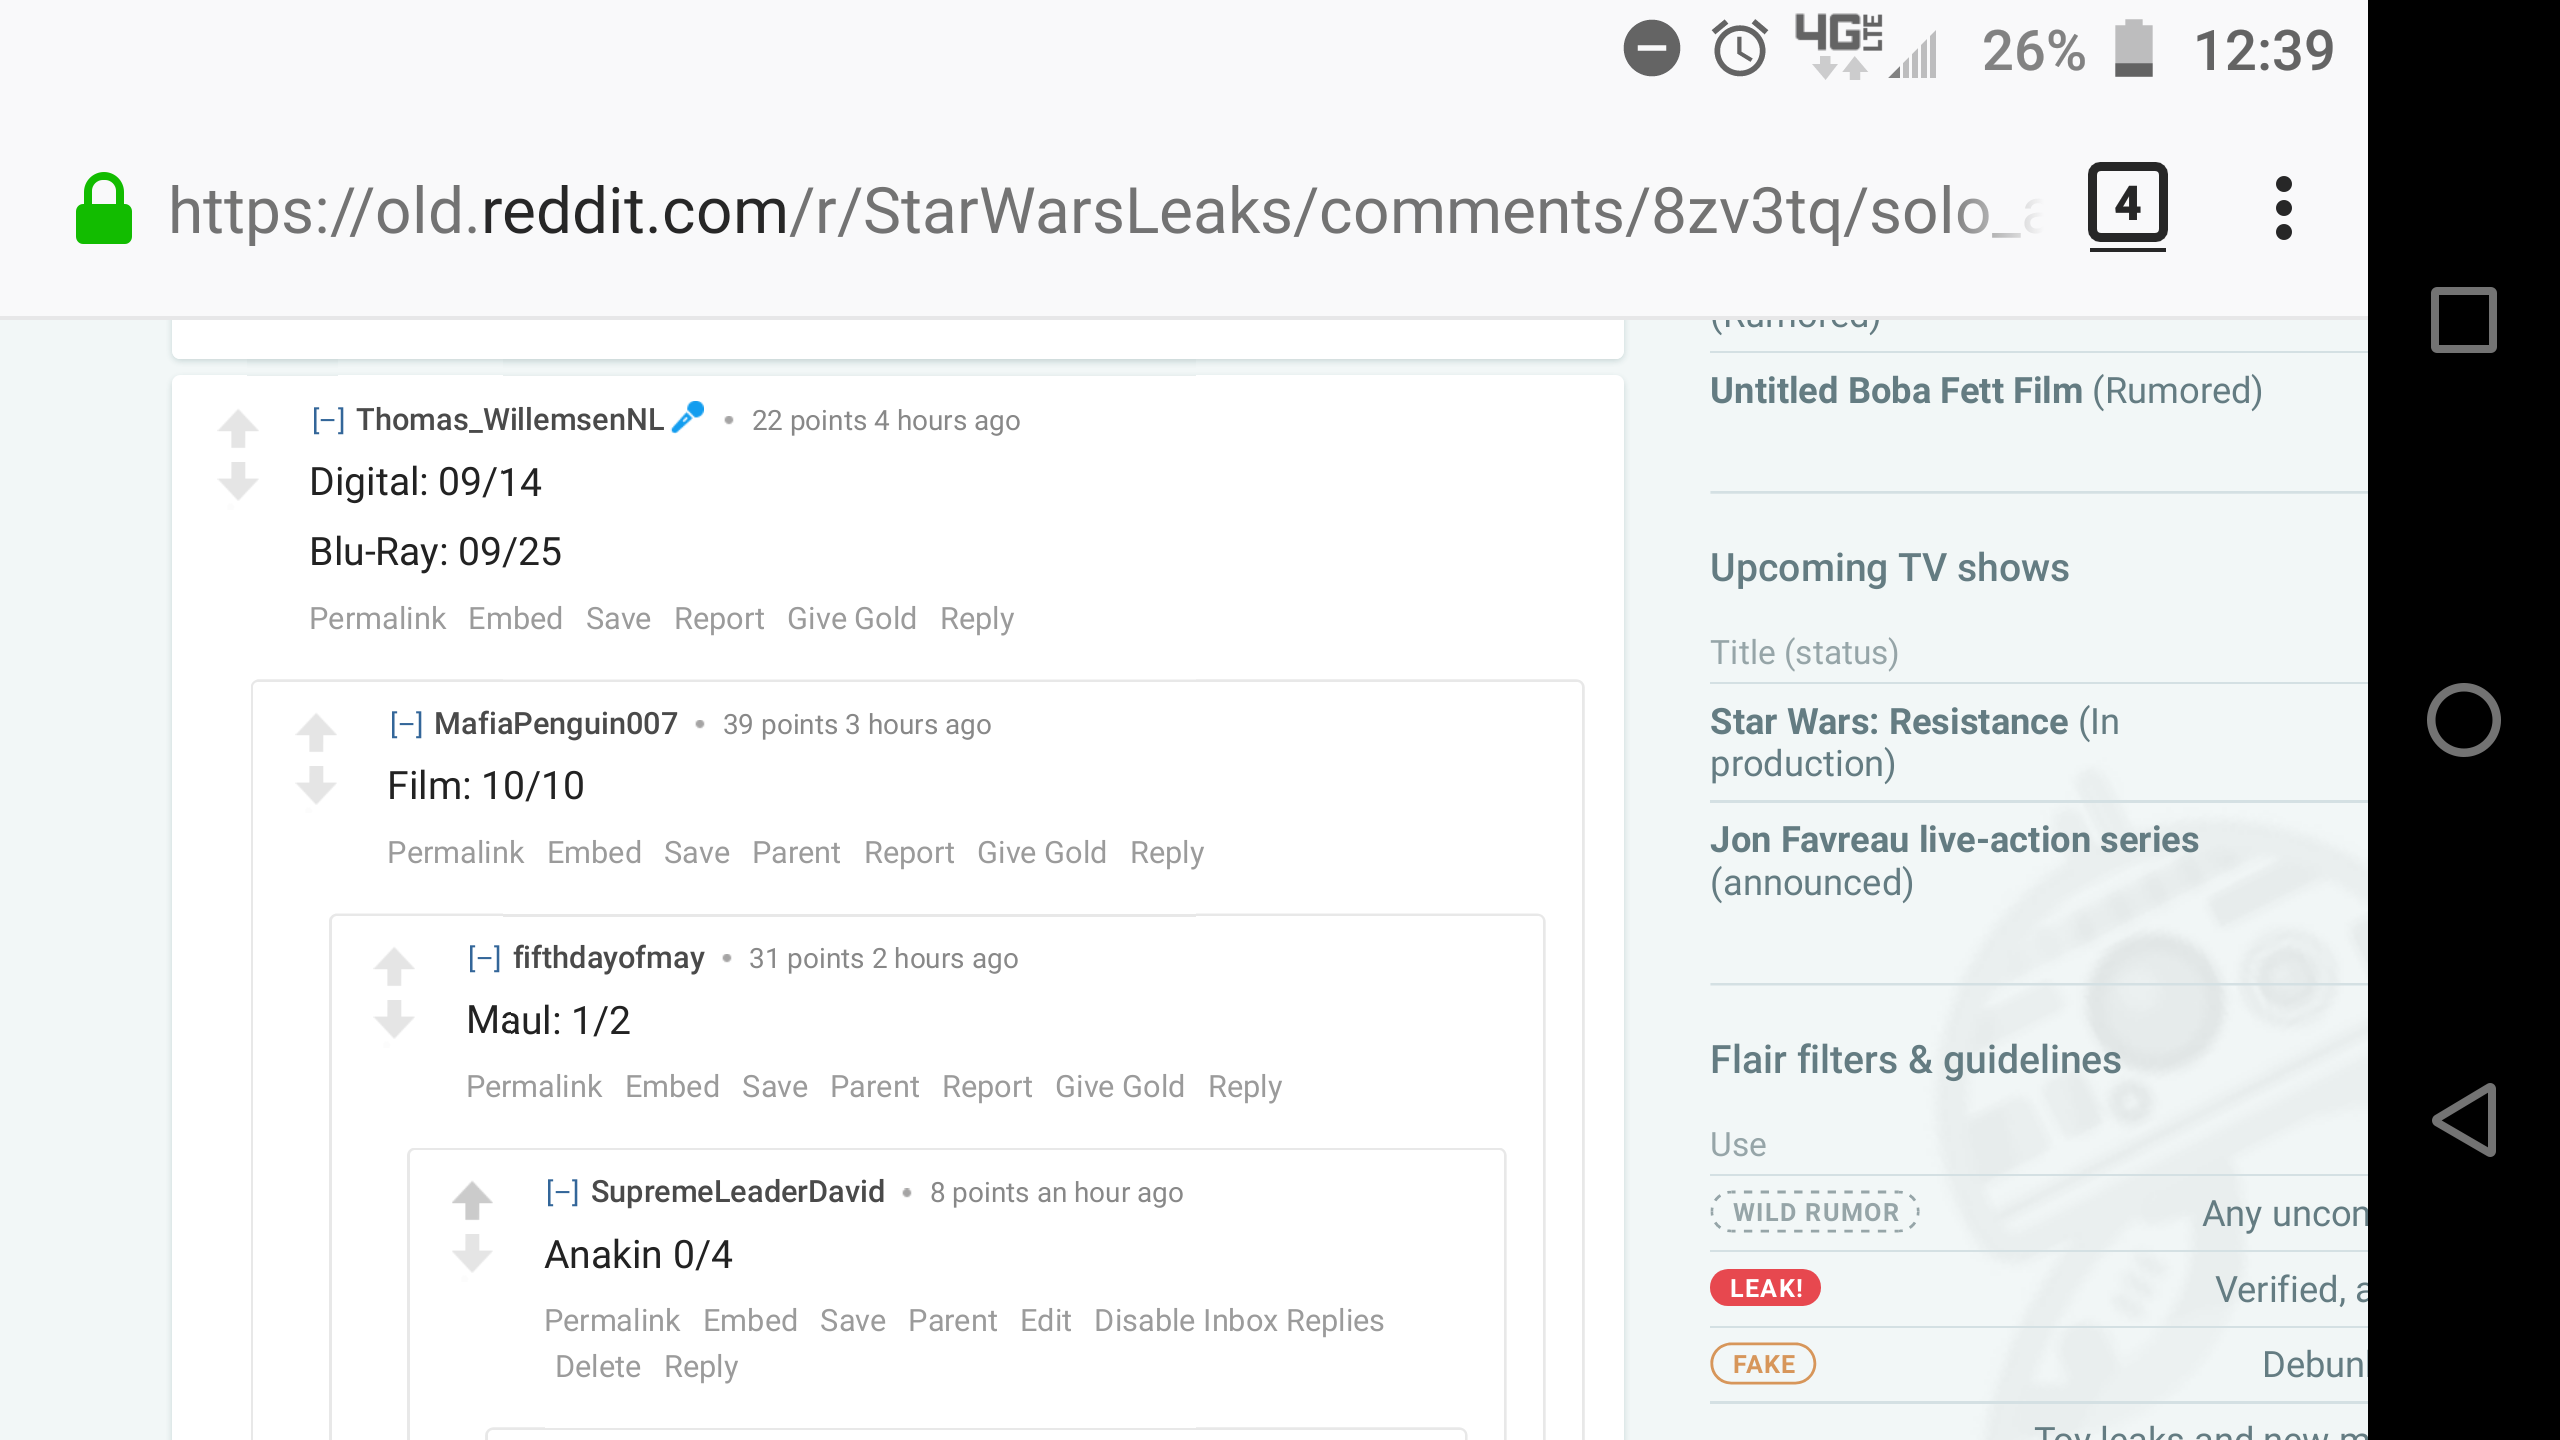Downvote SupremeLeaderDavid's Anakin comment

472,1253
